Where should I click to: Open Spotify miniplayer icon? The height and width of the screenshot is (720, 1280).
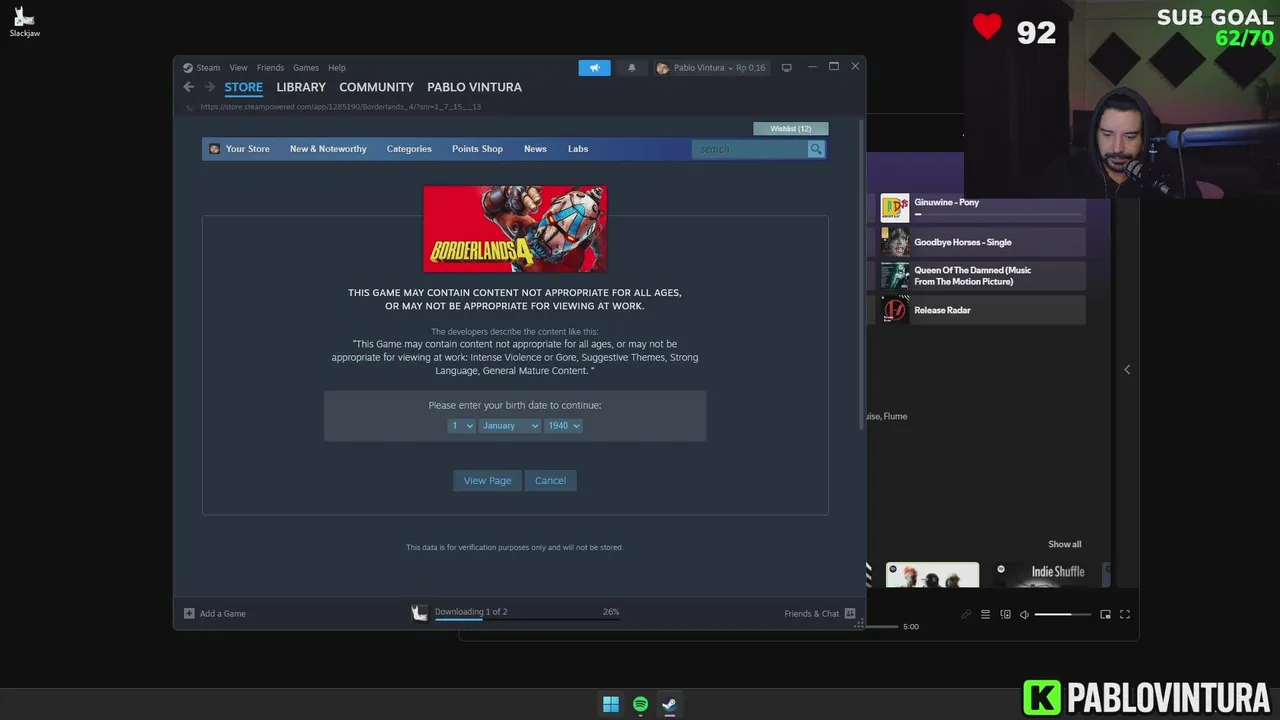tap(1105, 614)
